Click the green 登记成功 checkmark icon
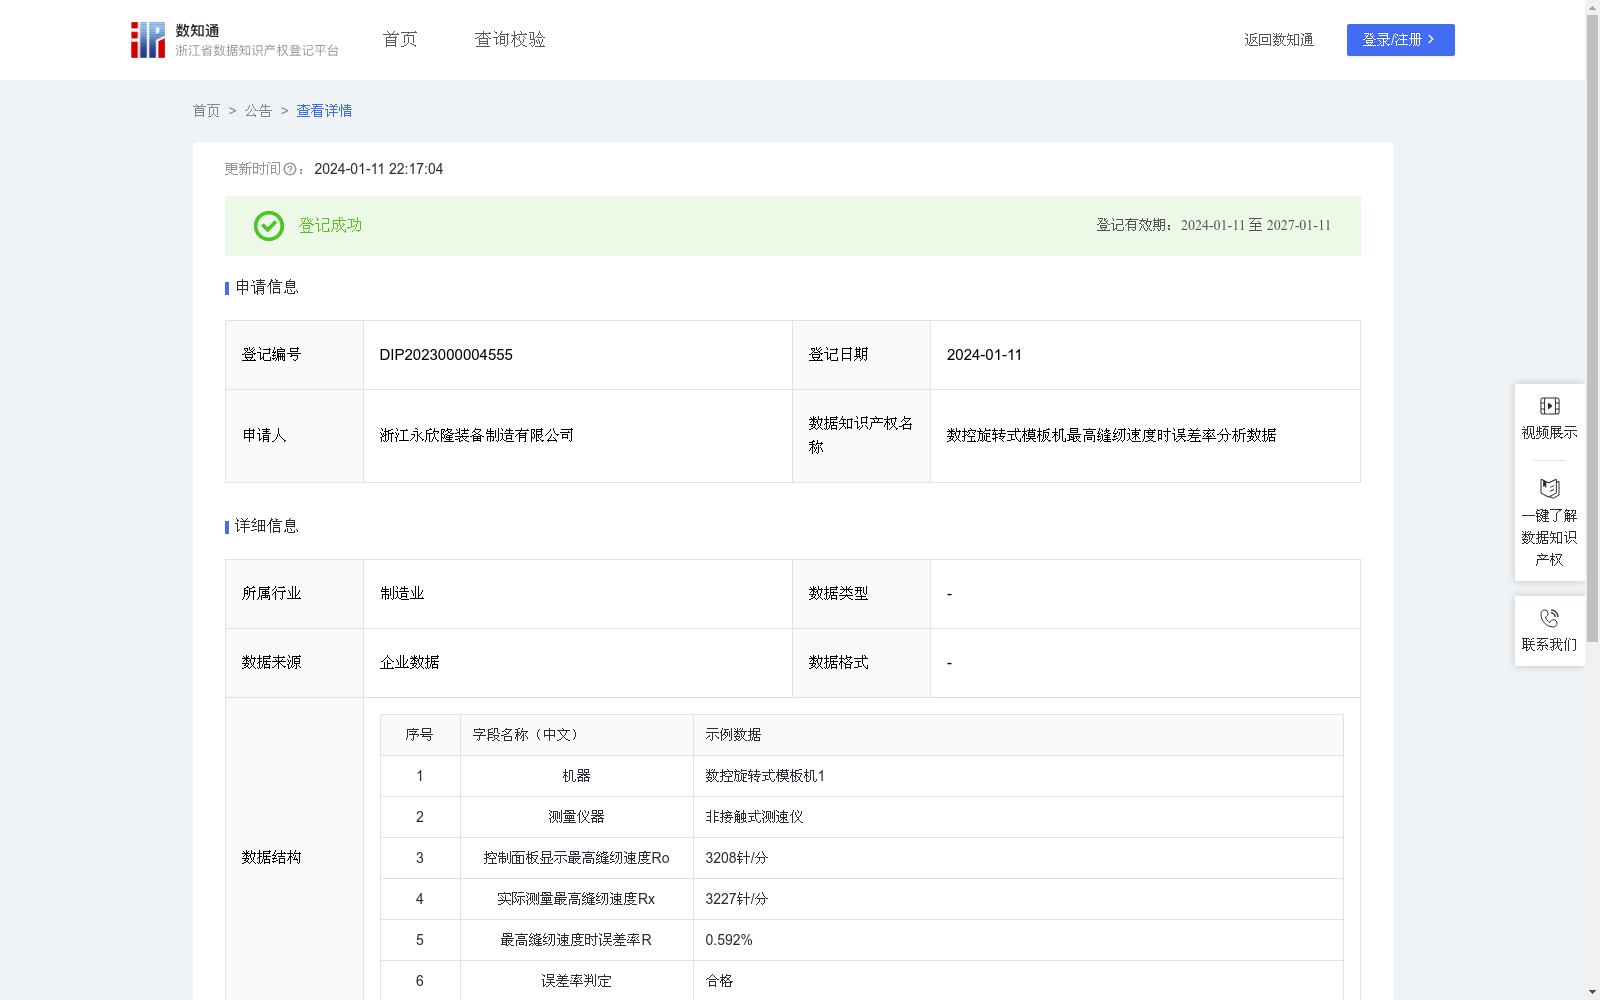 tap(268, 226)
